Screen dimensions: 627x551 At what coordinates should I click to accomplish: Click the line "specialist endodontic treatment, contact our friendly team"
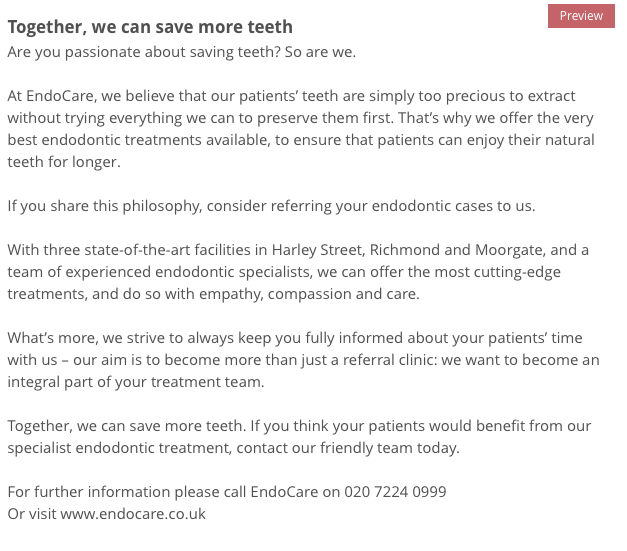pos(233,448)
